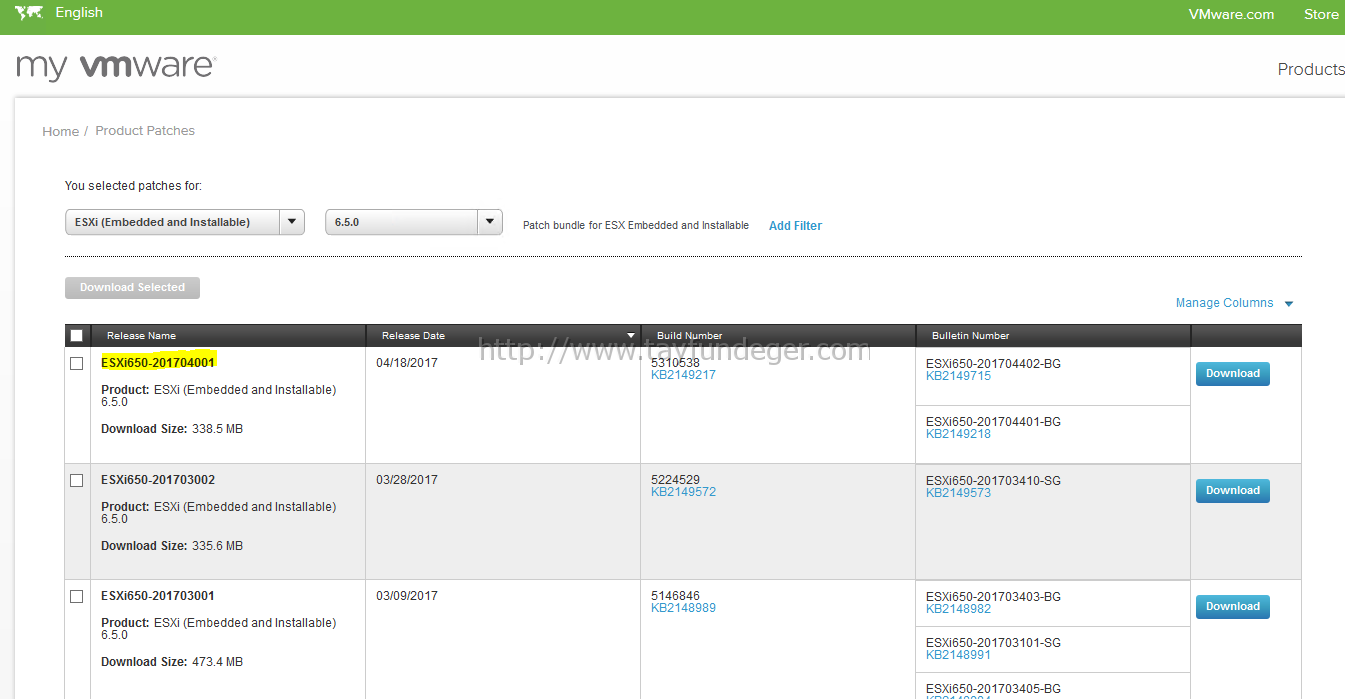The image size is (1345, 699).
Task: Open the VMware.com top link
Action: 1231,14
